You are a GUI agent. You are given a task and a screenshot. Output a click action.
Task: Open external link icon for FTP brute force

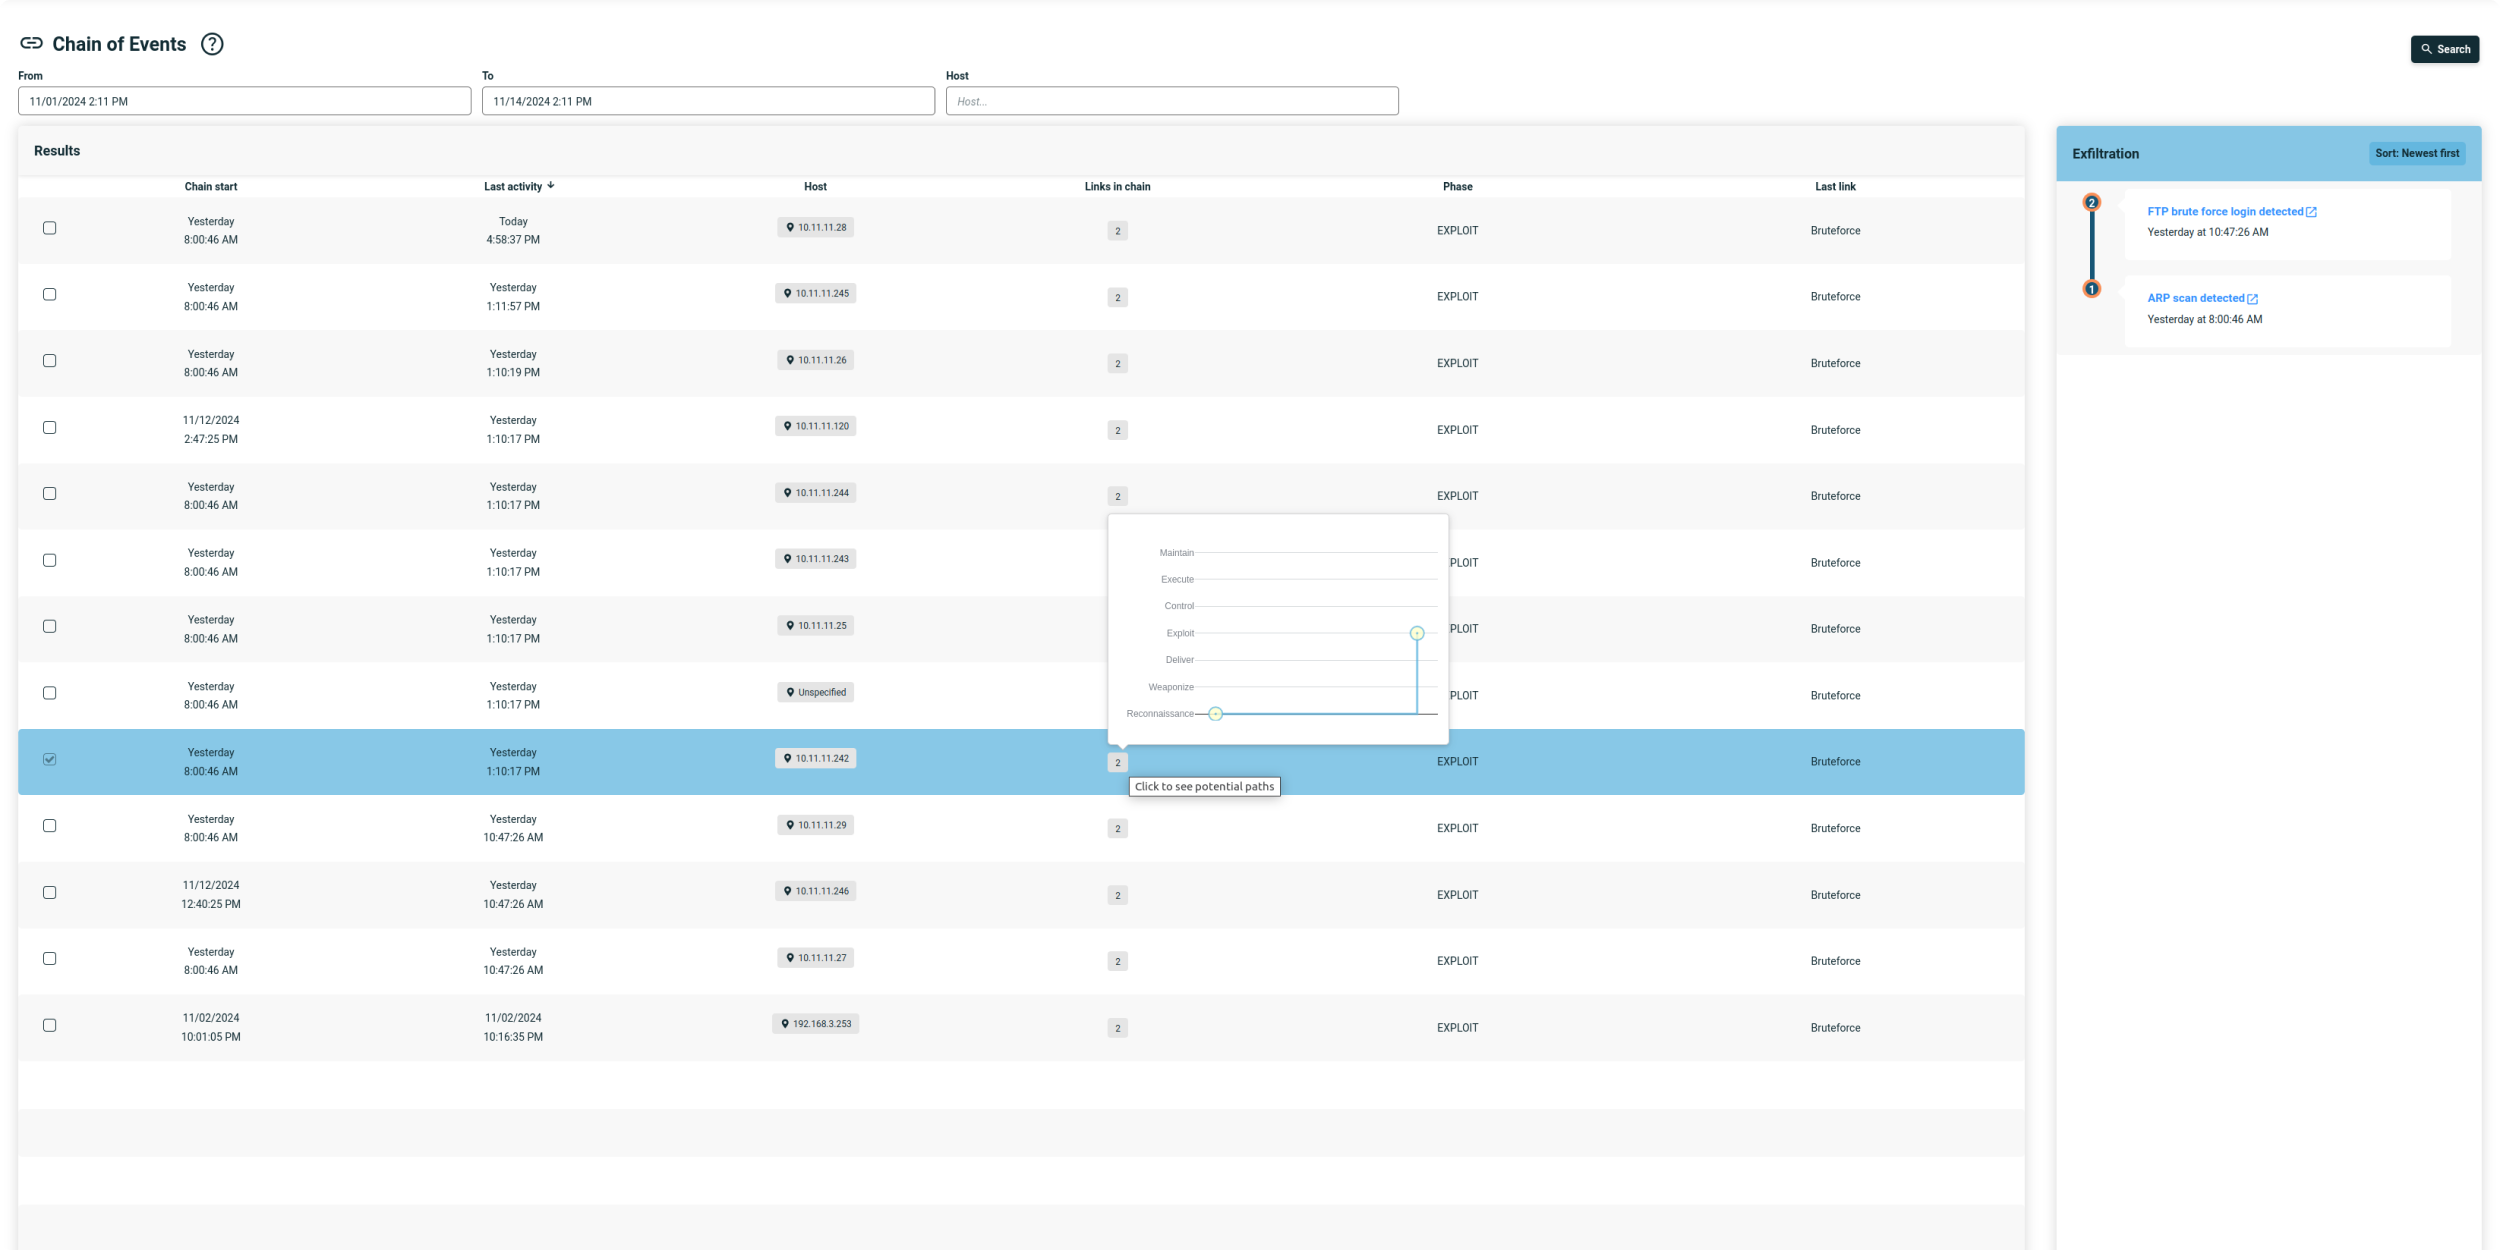[2311, 212]
